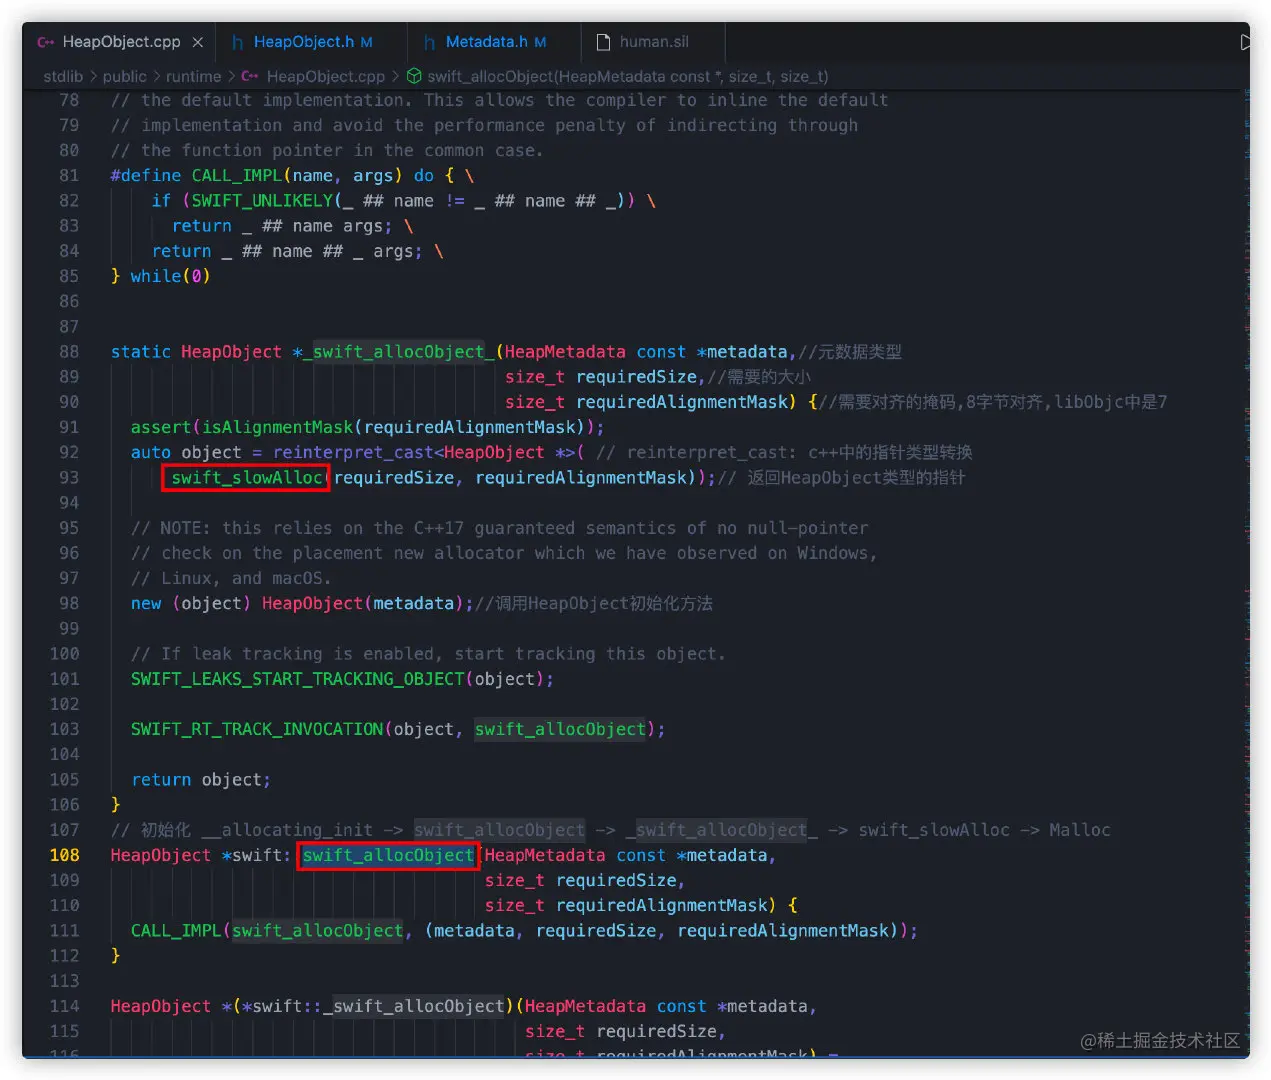Screen dimensions: 1271x1080
Task: Close the HeapObject.cpp tab
Action: point(198,42)
